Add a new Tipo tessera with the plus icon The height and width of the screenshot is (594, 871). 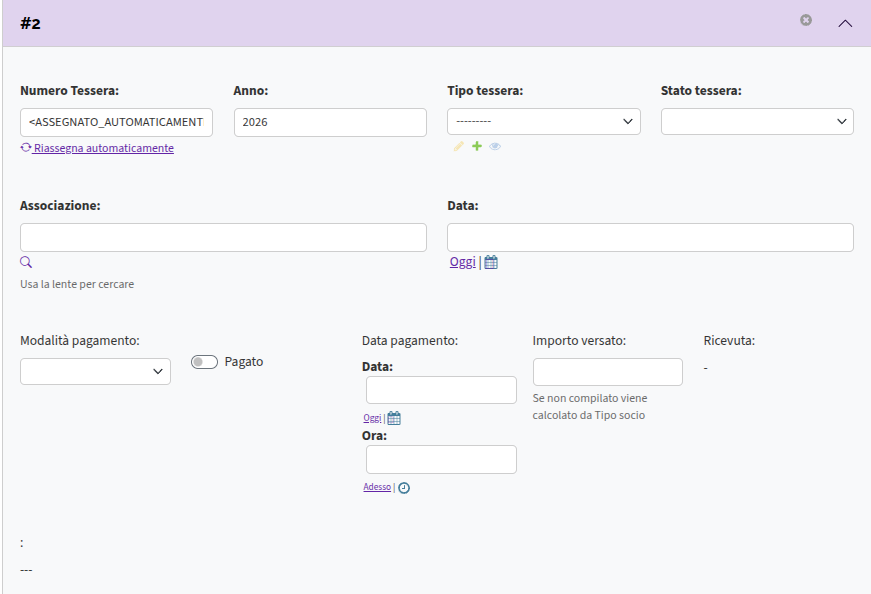477,146
